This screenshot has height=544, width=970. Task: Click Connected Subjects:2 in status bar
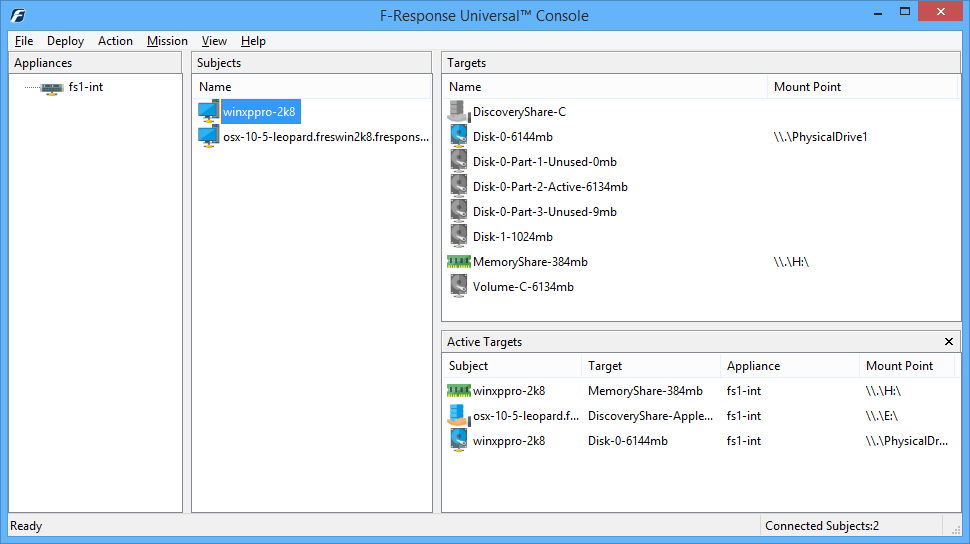[x=822, y=526]
